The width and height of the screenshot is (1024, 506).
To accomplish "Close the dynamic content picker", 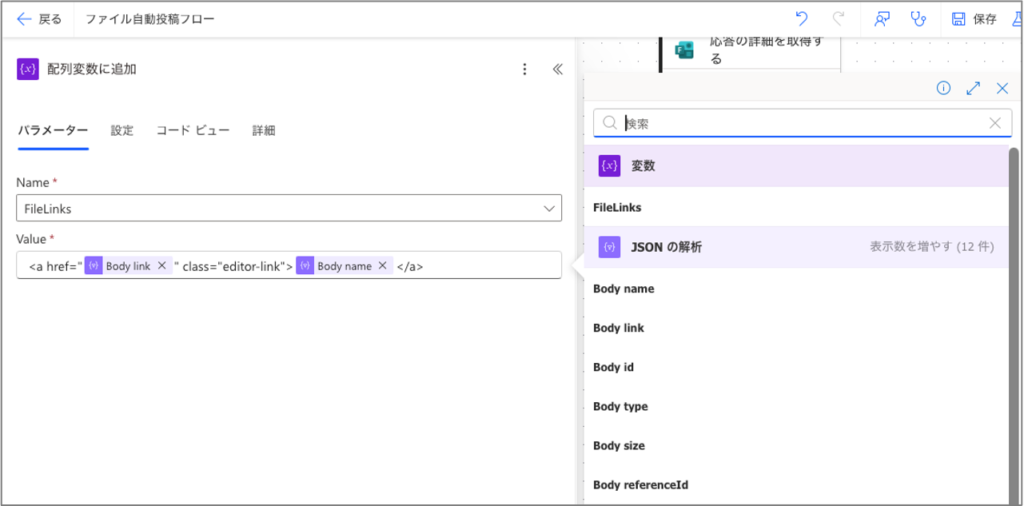I will click(1002, 88).
